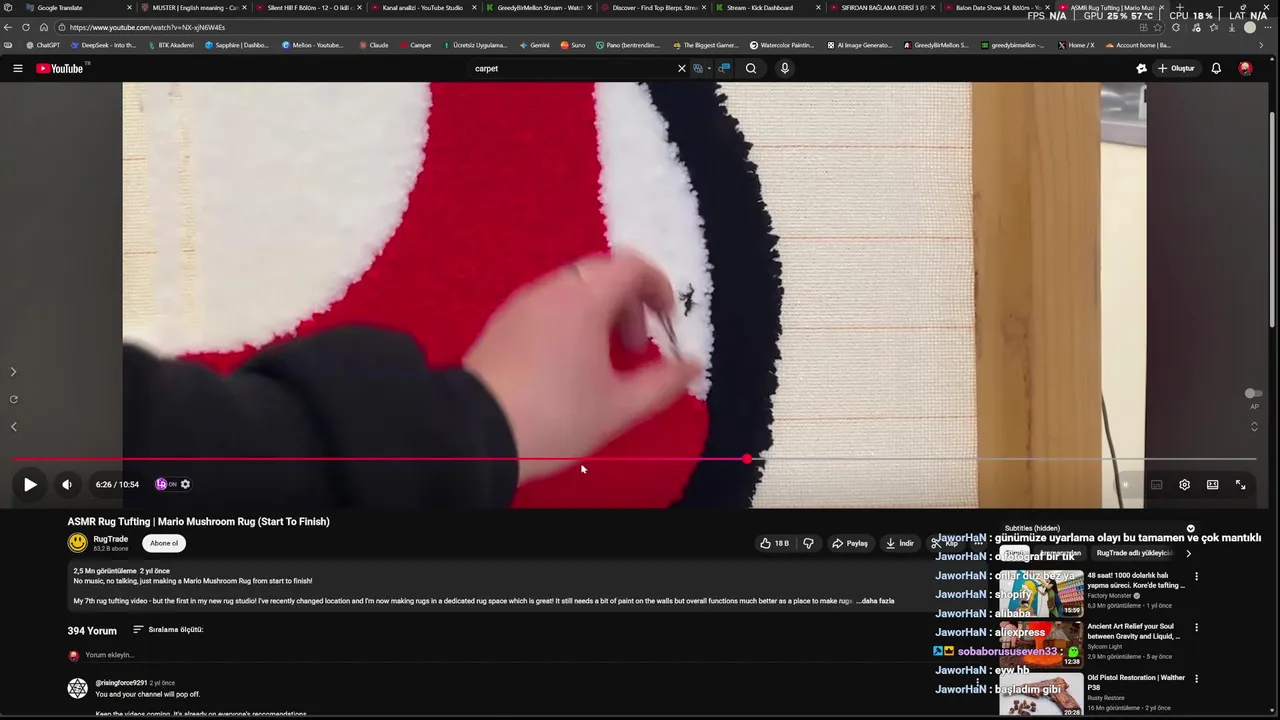Open the BTK Akademi bookmark

(170, 45)
